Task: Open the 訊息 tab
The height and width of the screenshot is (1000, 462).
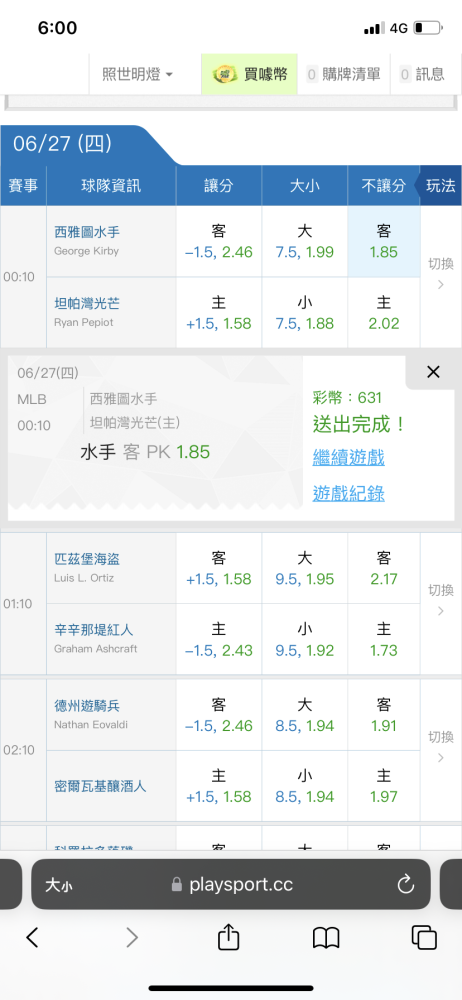Action: click(422, 75)
